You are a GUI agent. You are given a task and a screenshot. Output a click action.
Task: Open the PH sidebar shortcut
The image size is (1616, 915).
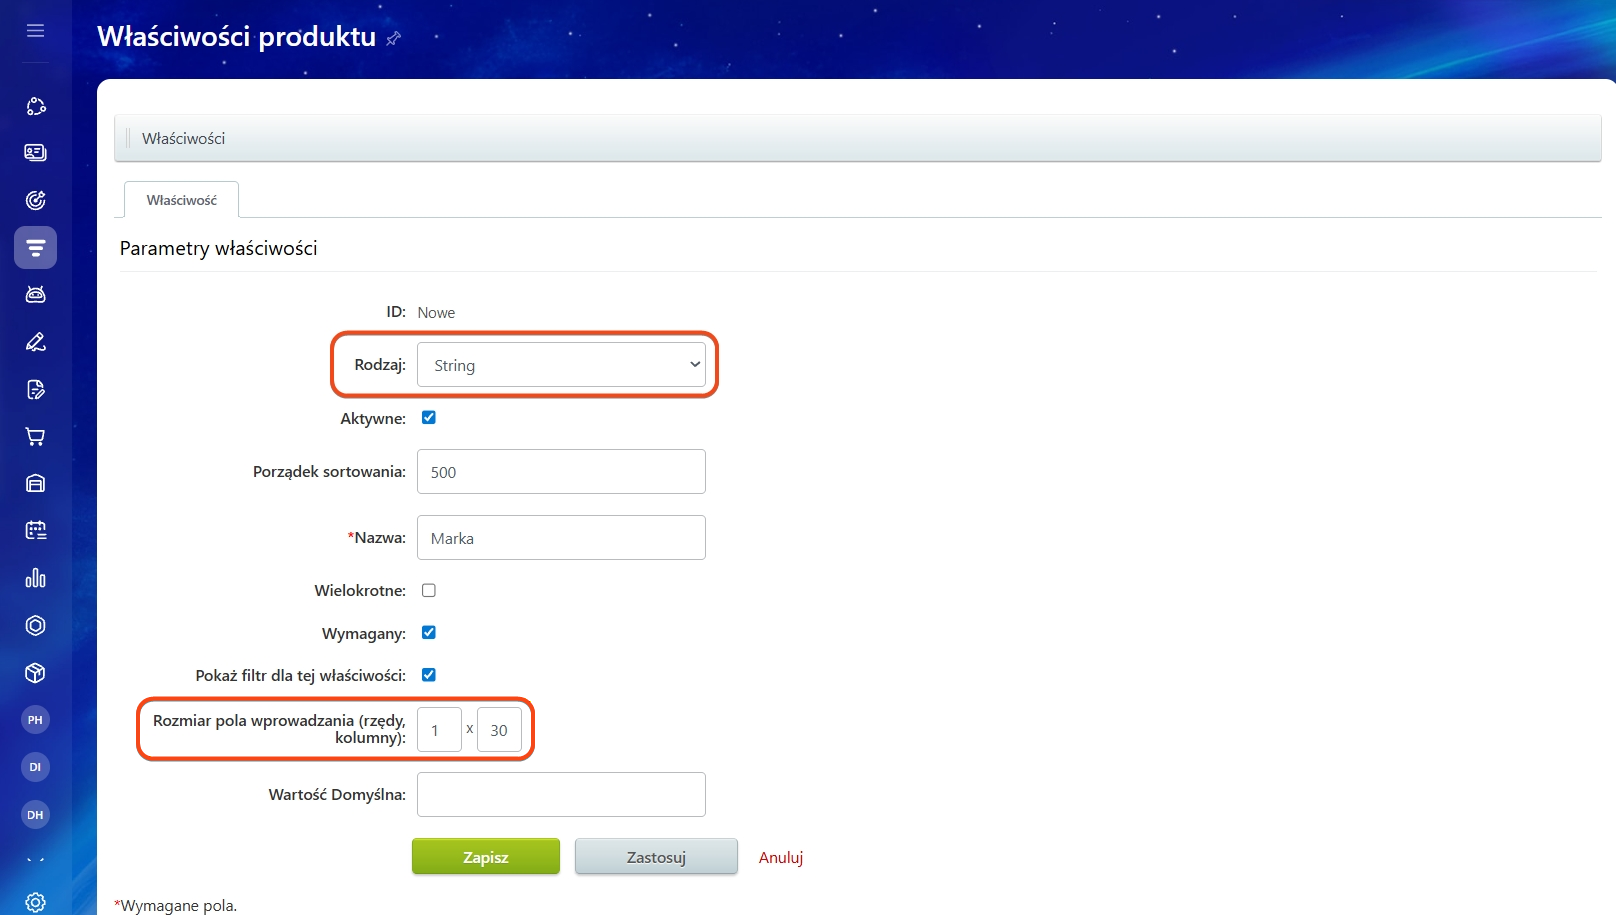pos(35,720)
